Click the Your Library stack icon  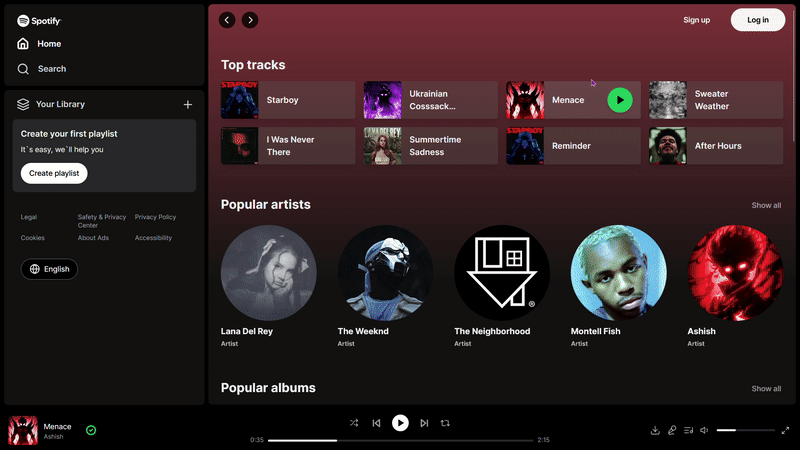click(23, 104)
